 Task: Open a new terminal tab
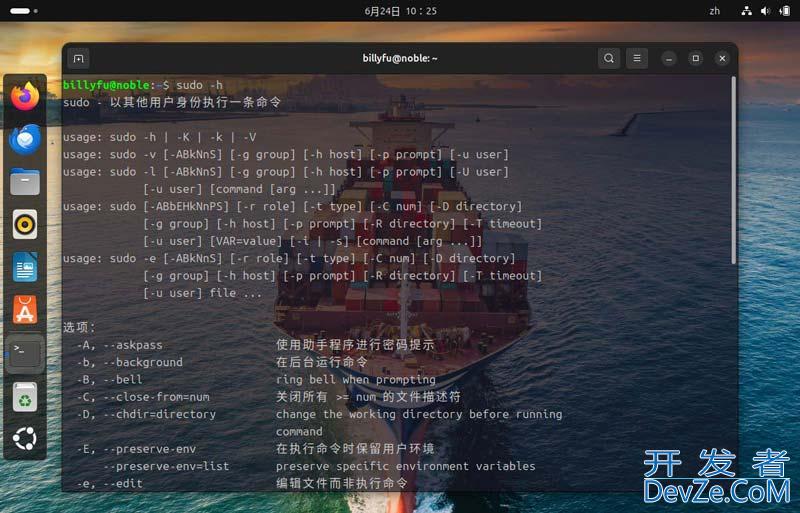point(78,59)
